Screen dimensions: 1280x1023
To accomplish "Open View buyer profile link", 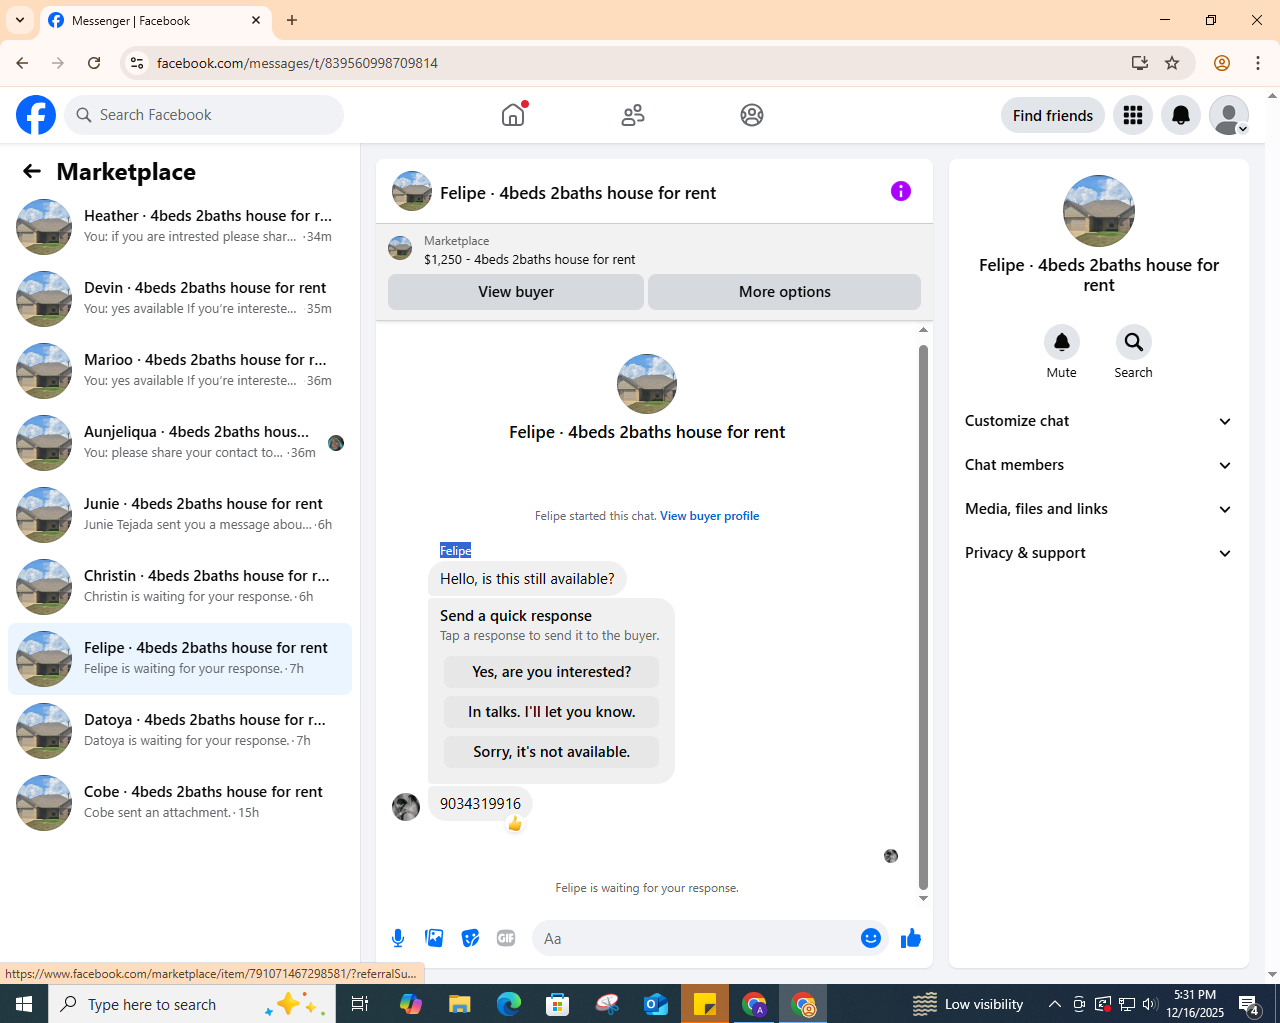I will 710,516.
